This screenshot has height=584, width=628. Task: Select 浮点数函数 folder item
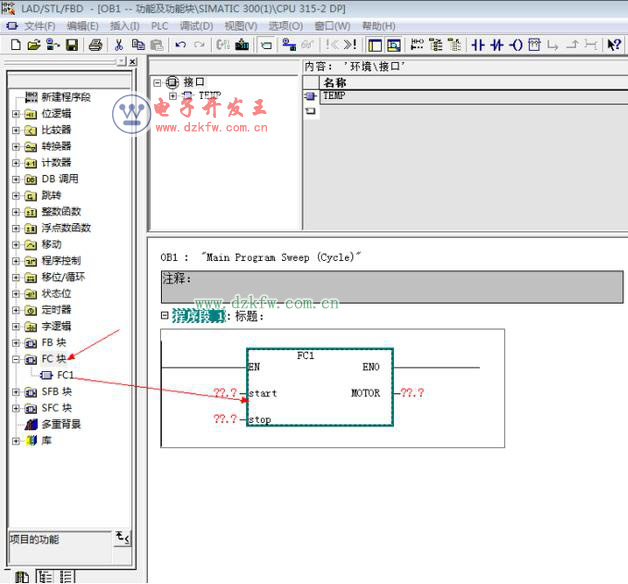coord(66,228)
